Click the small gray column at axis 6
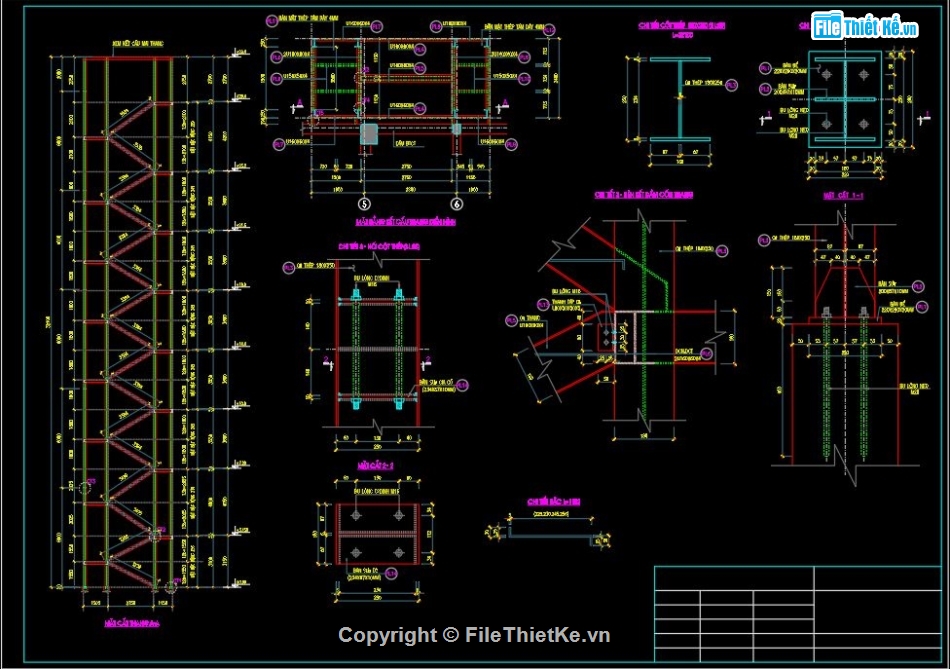Image resolution: width=950 pixels, height=669 pixels. pyautogui.click(x=456, y=128)
